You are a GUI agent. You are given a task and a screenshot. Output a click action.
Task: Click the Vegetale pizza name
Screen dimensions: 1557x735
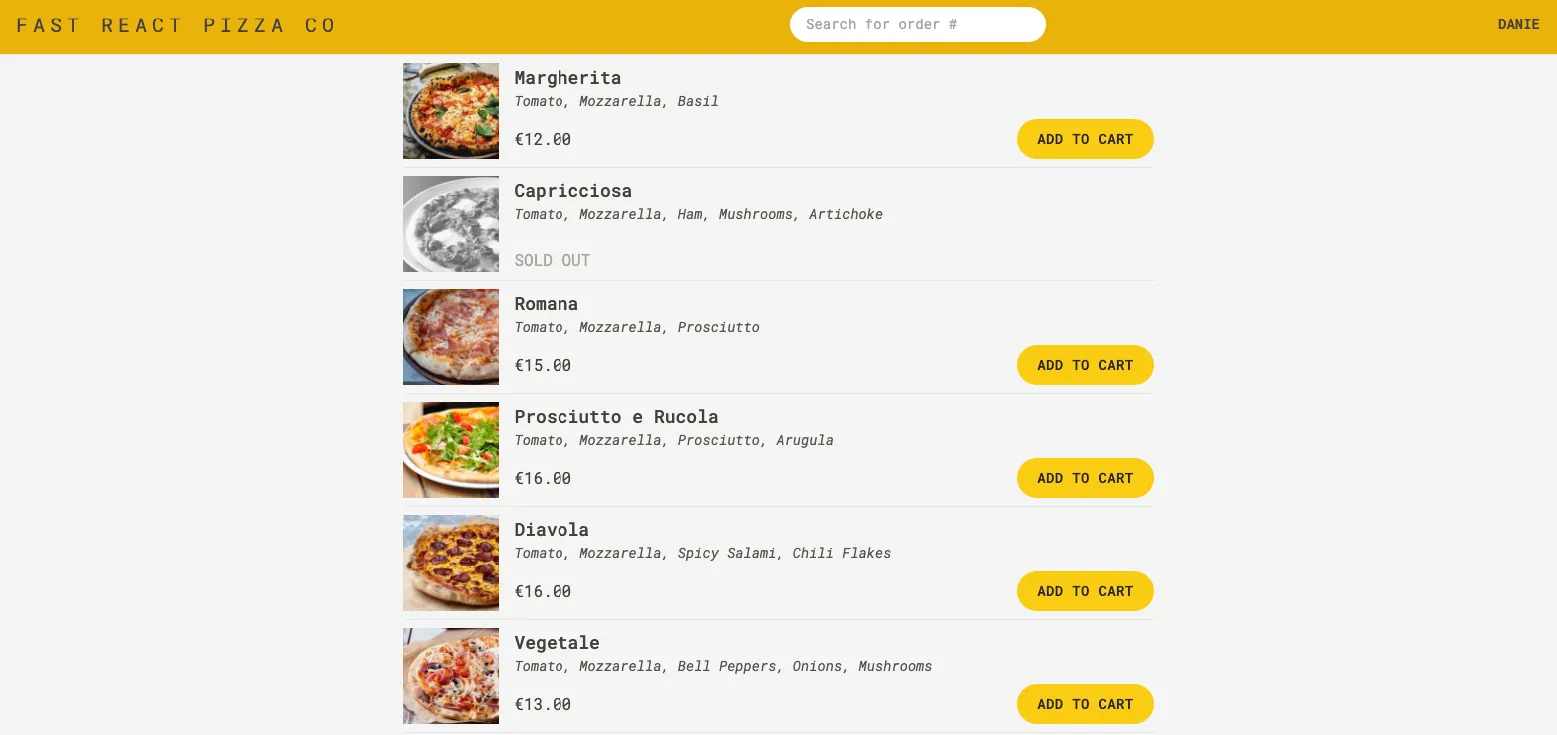(557, 642)
